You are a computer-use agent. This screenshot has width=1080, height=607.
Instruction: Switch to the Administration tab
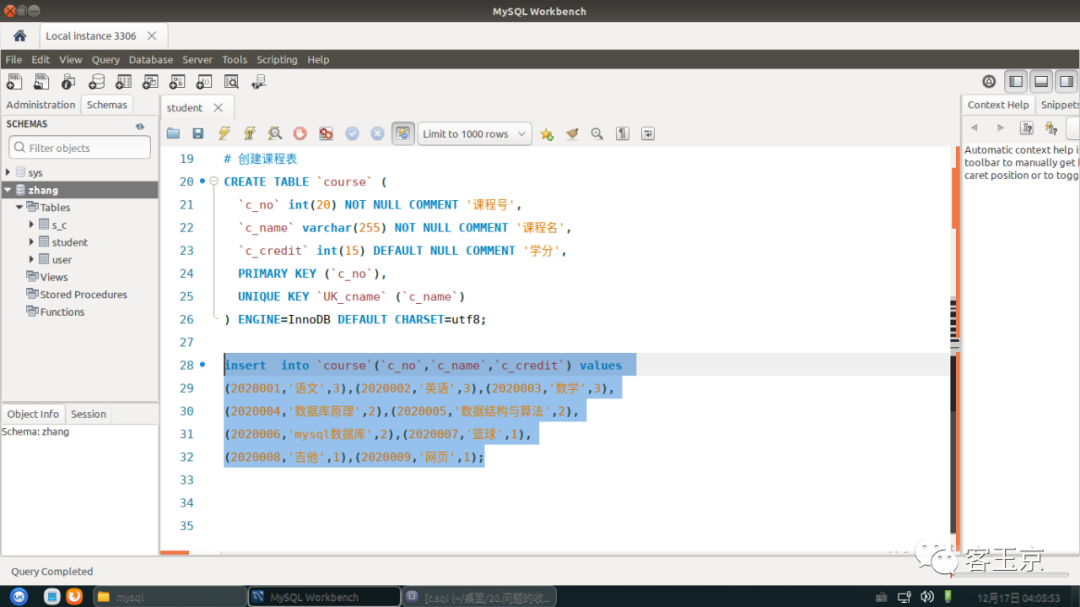tap(41, 105)
